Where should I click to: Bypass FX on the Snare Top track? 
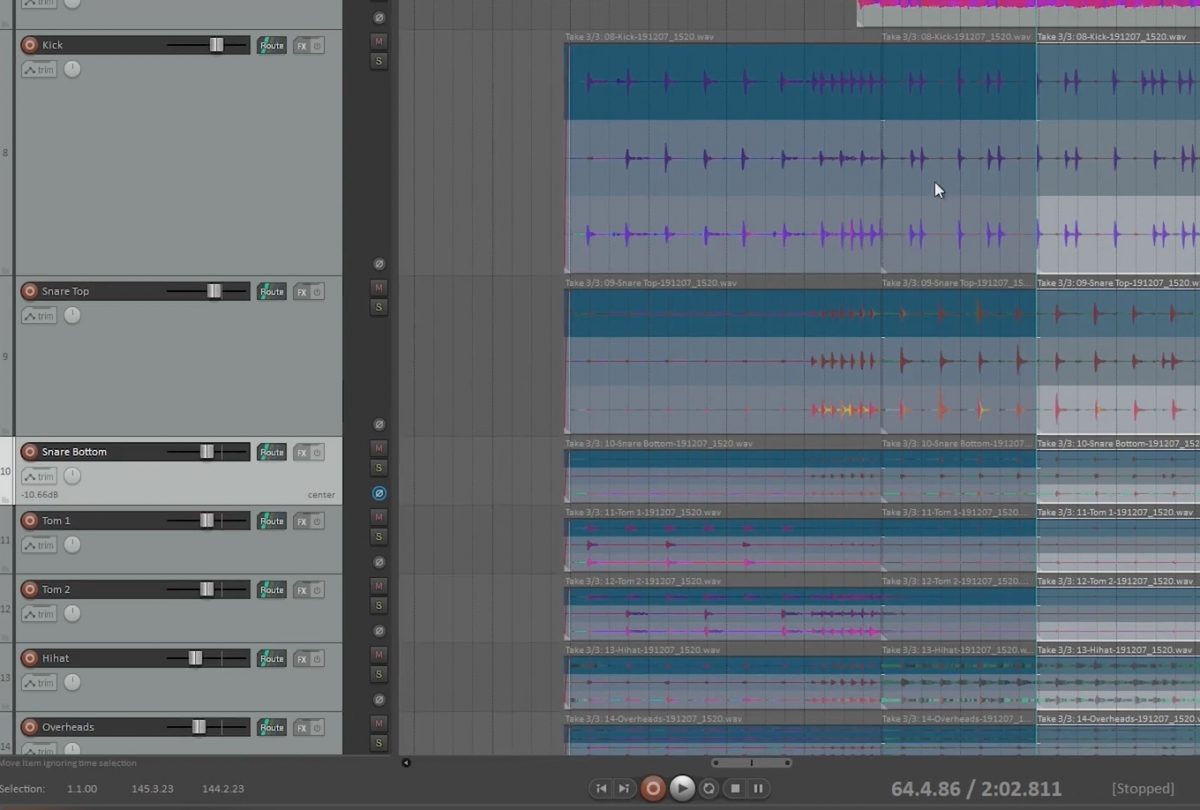click(x=317, y=292)
